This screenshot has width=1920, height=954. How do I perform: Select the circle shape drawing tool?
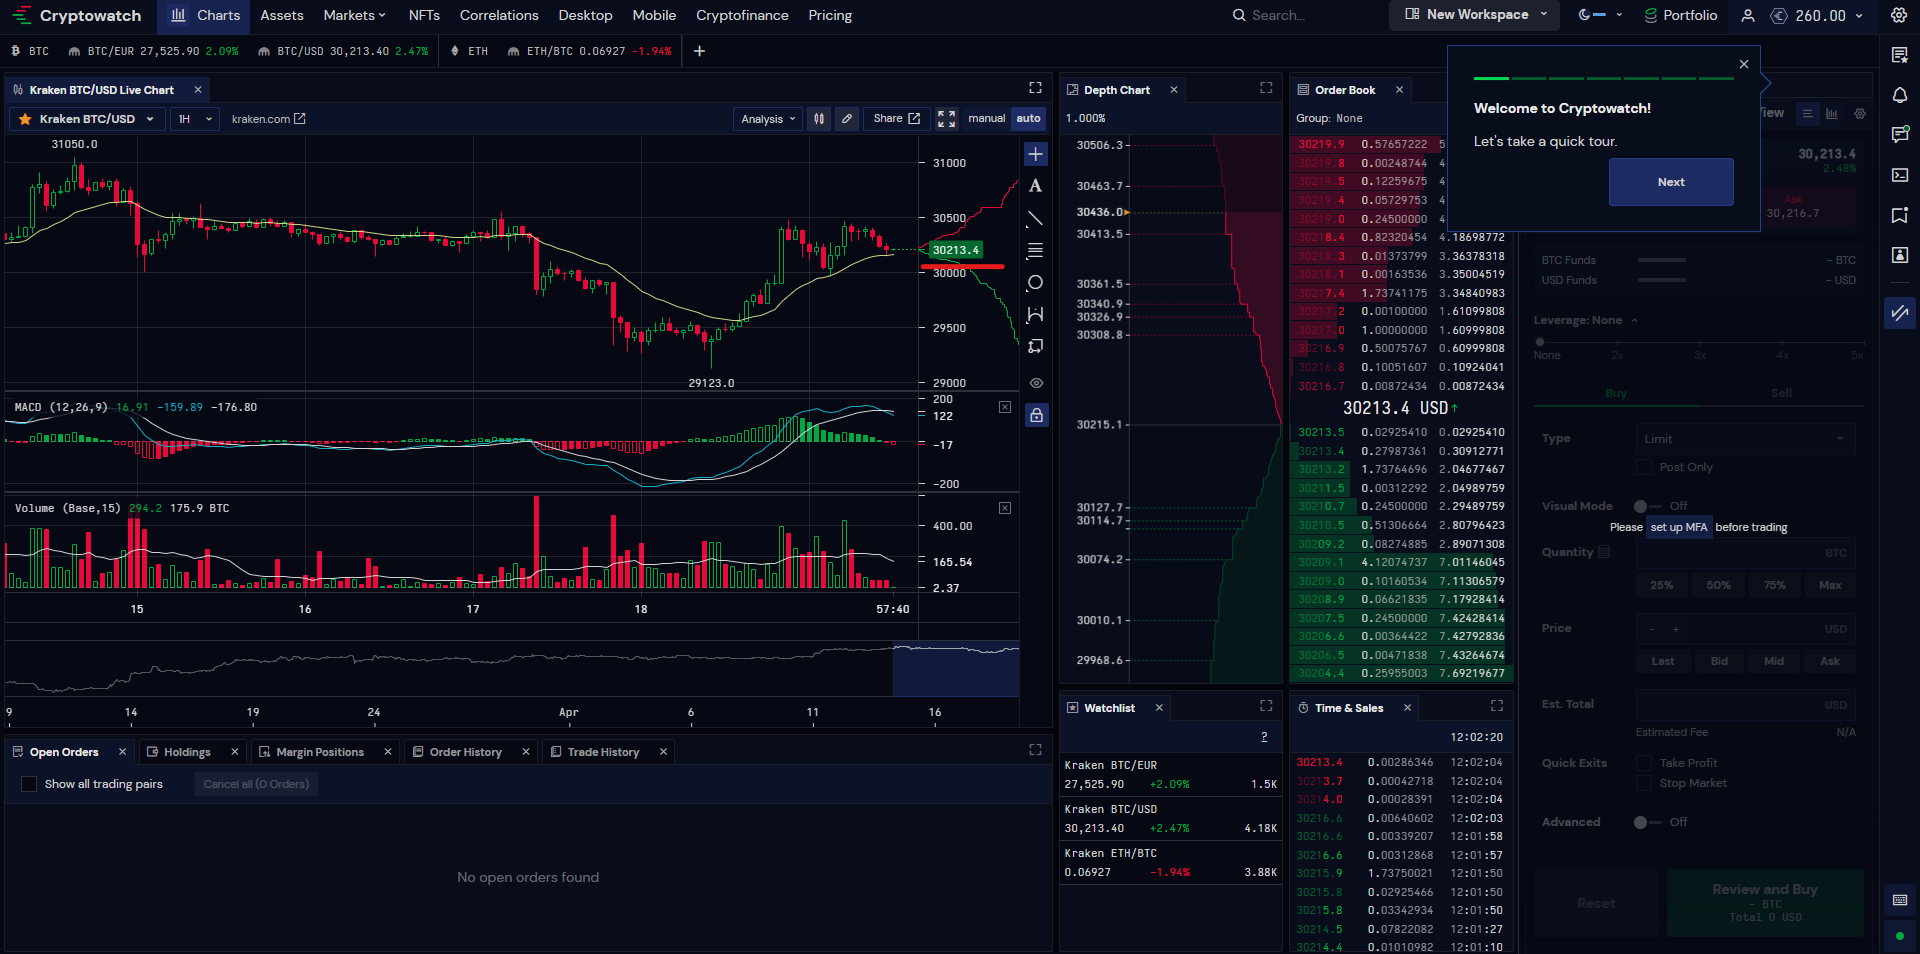1036,282
